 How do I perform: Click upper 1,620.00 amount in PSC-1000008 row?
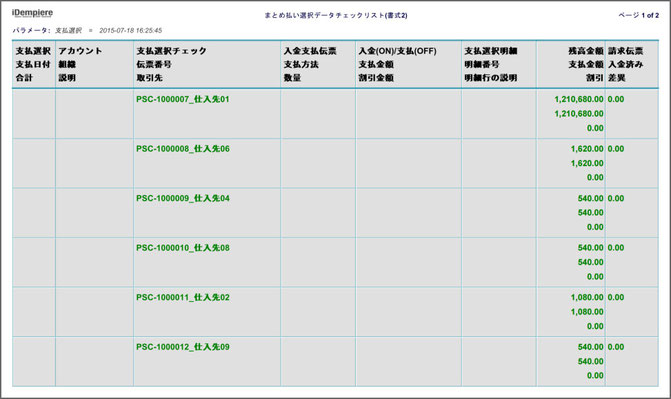point(587,149)
